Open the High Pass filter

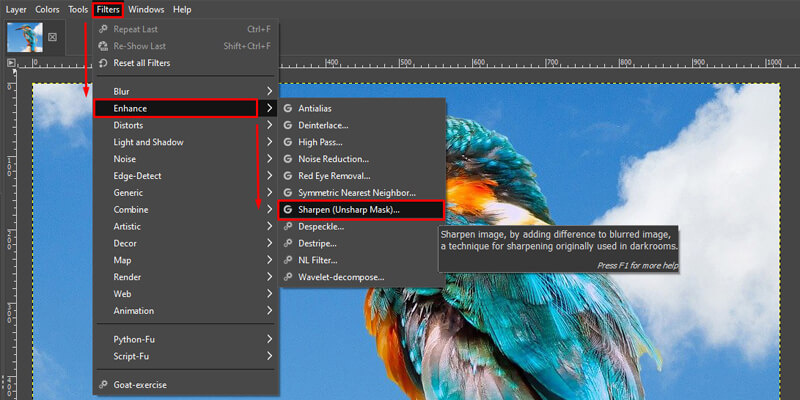tap(362, 142)
